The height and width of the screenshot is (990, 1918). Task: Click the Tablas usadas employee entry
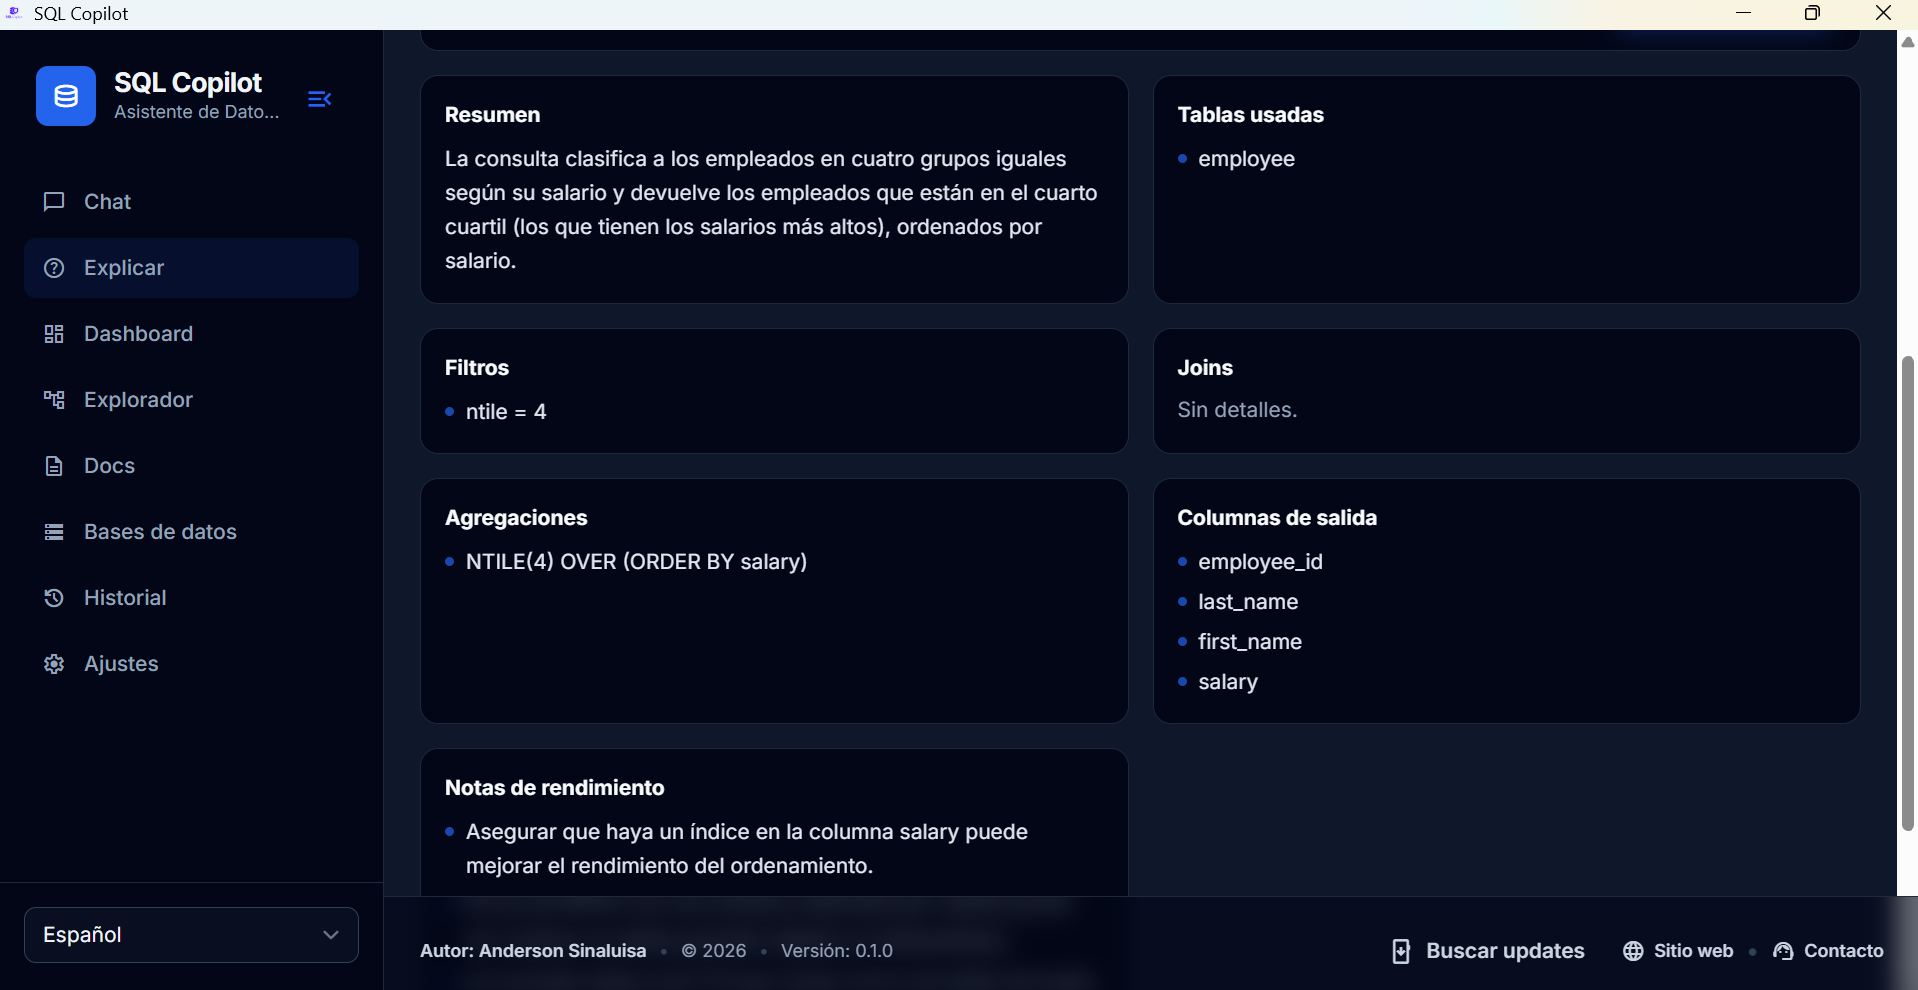coord(1246,158)
